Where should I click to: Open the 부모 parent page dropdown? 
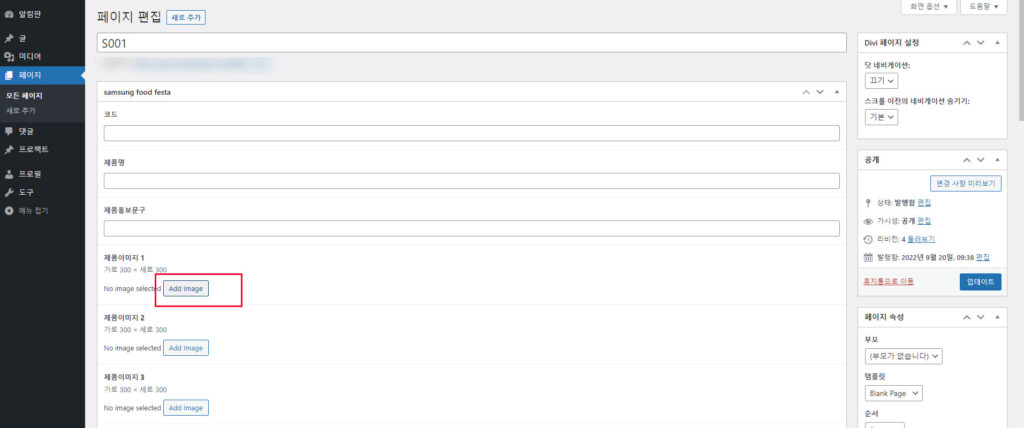[903, 356]
